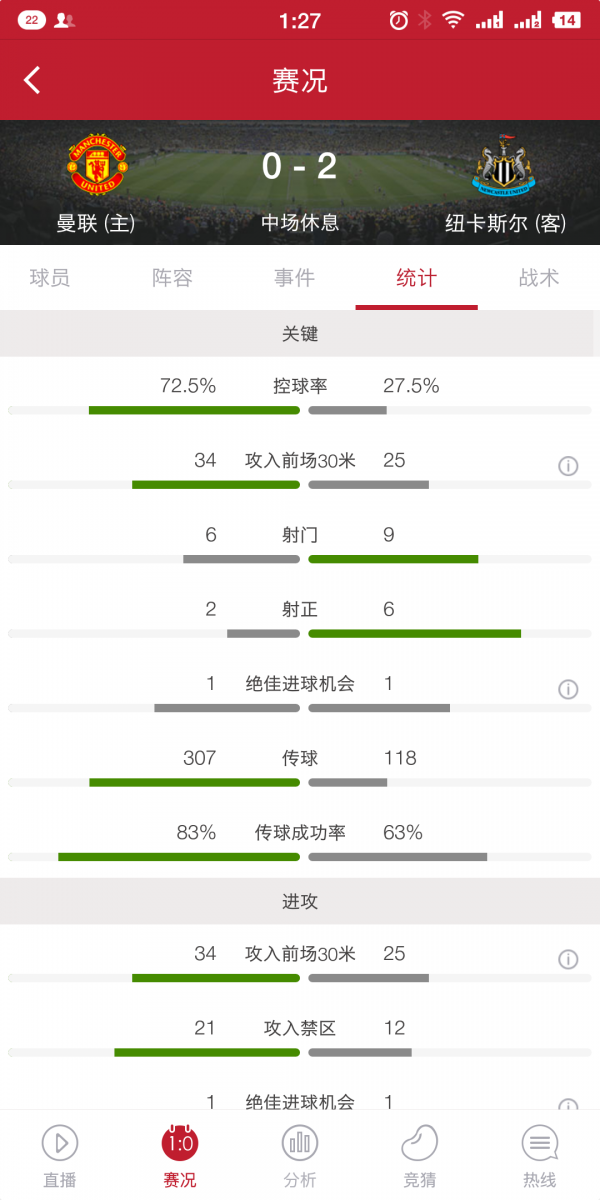Open the 竞猜 bean icon
Screen dimensions: 600x1200
tap(420, 1143)
